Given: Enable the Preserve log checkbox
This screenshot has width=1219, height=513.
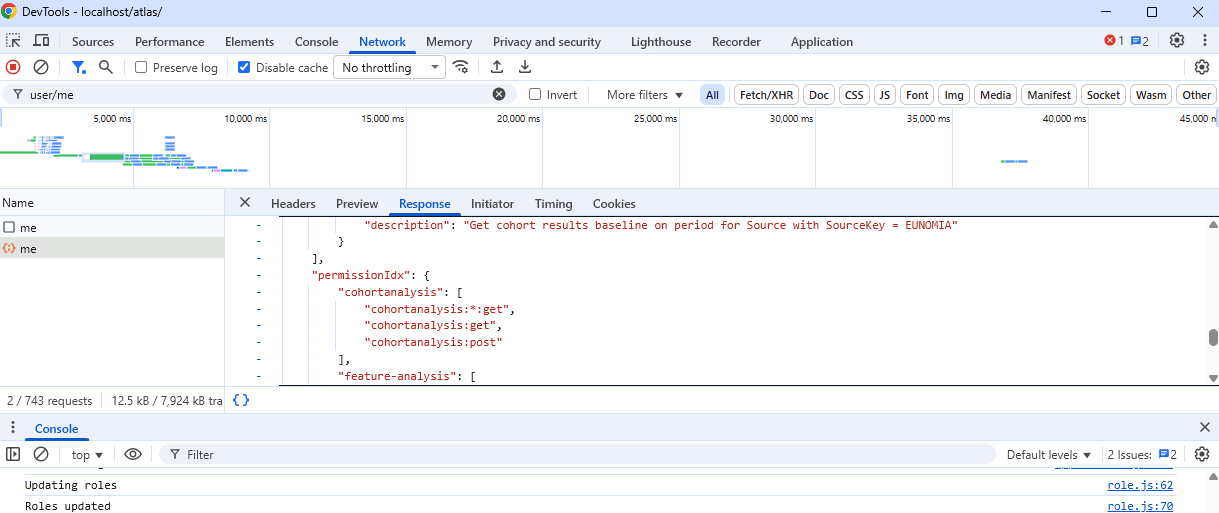Looking at the screenshot, I should pyautogui.click(x=141, y=68).
